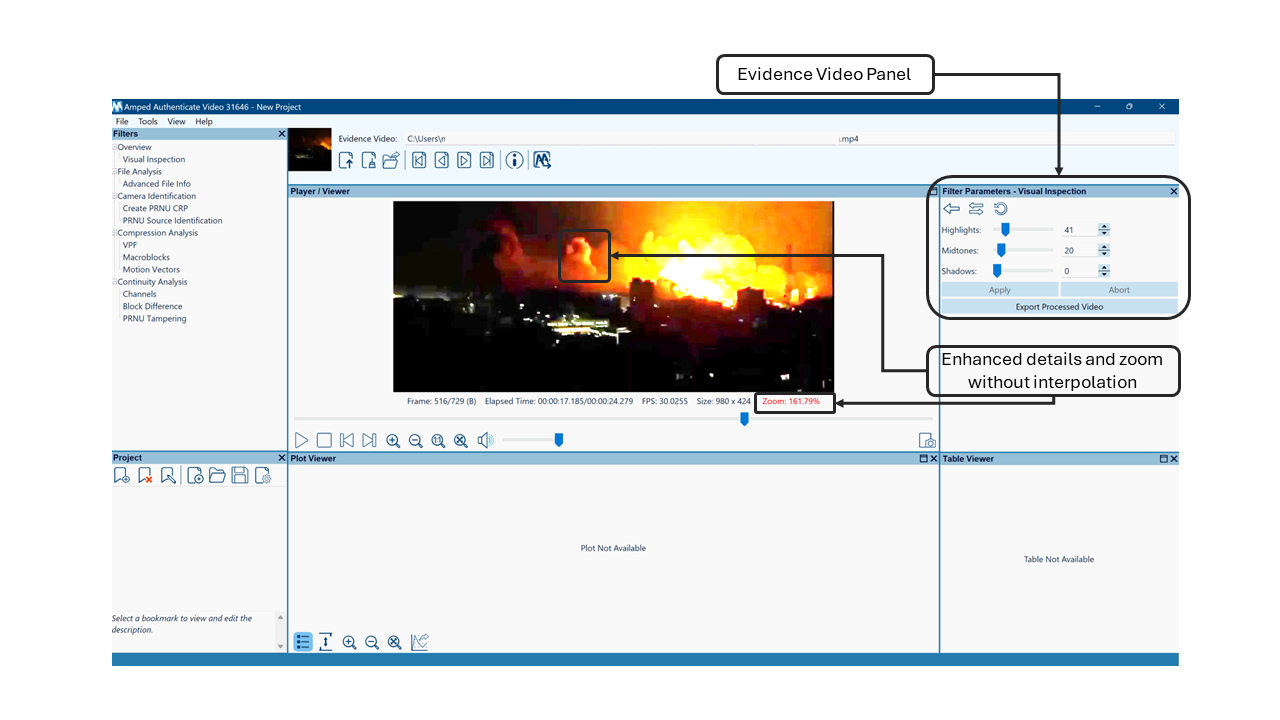Image resolution: width=1280 pixels, height=720 pixels.
Task: Mute audio with the speaker icon
Action: pos(484,440)
